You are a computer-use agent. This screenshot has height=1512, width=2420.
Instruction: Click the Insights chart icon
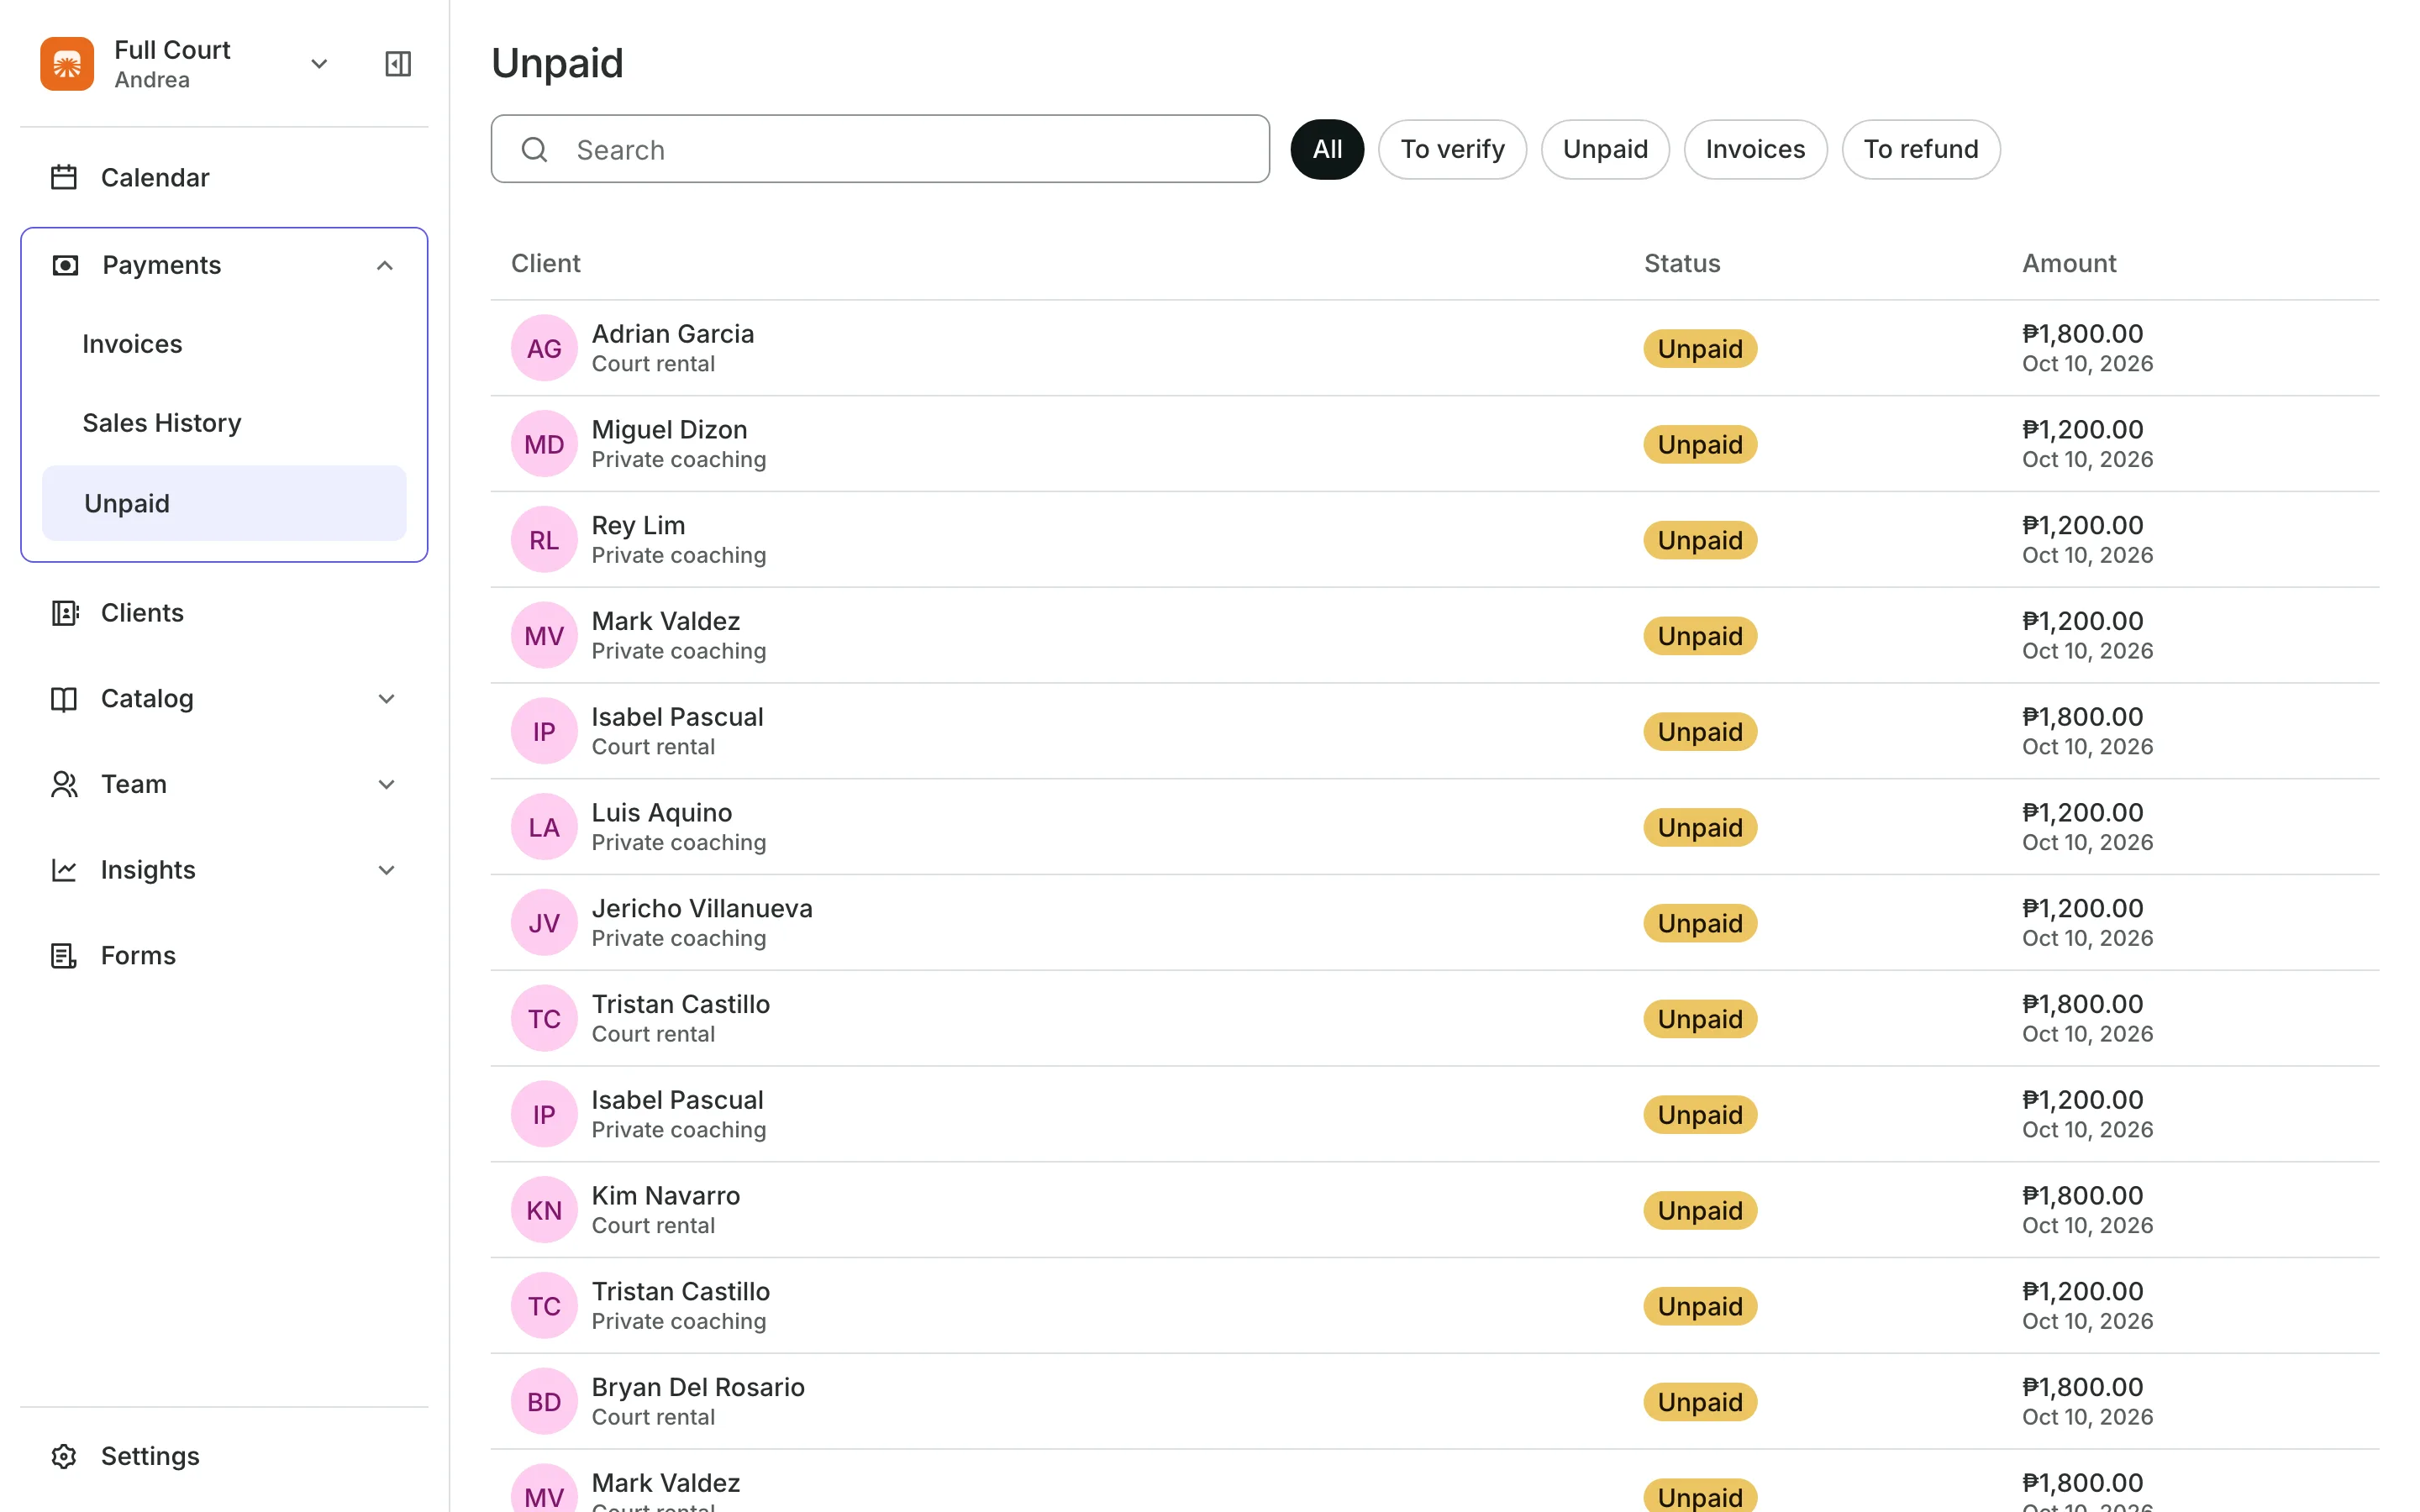(x=64, y=870)
